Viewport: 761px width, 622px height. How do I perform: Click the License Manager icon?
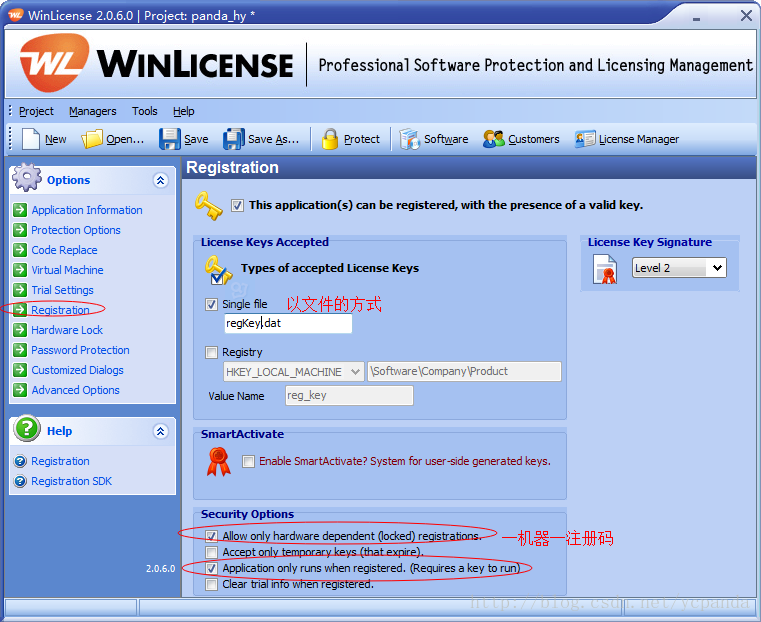point(585,139)
